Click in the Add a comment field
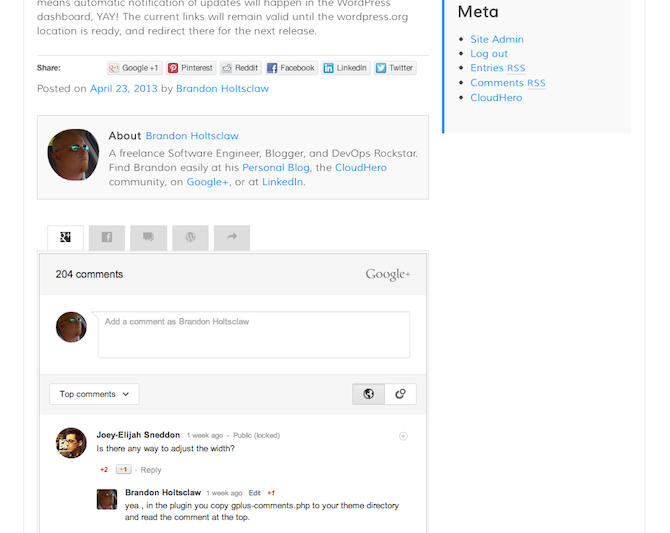Screen dimensions: 670x533 click(x=253, y=335)
